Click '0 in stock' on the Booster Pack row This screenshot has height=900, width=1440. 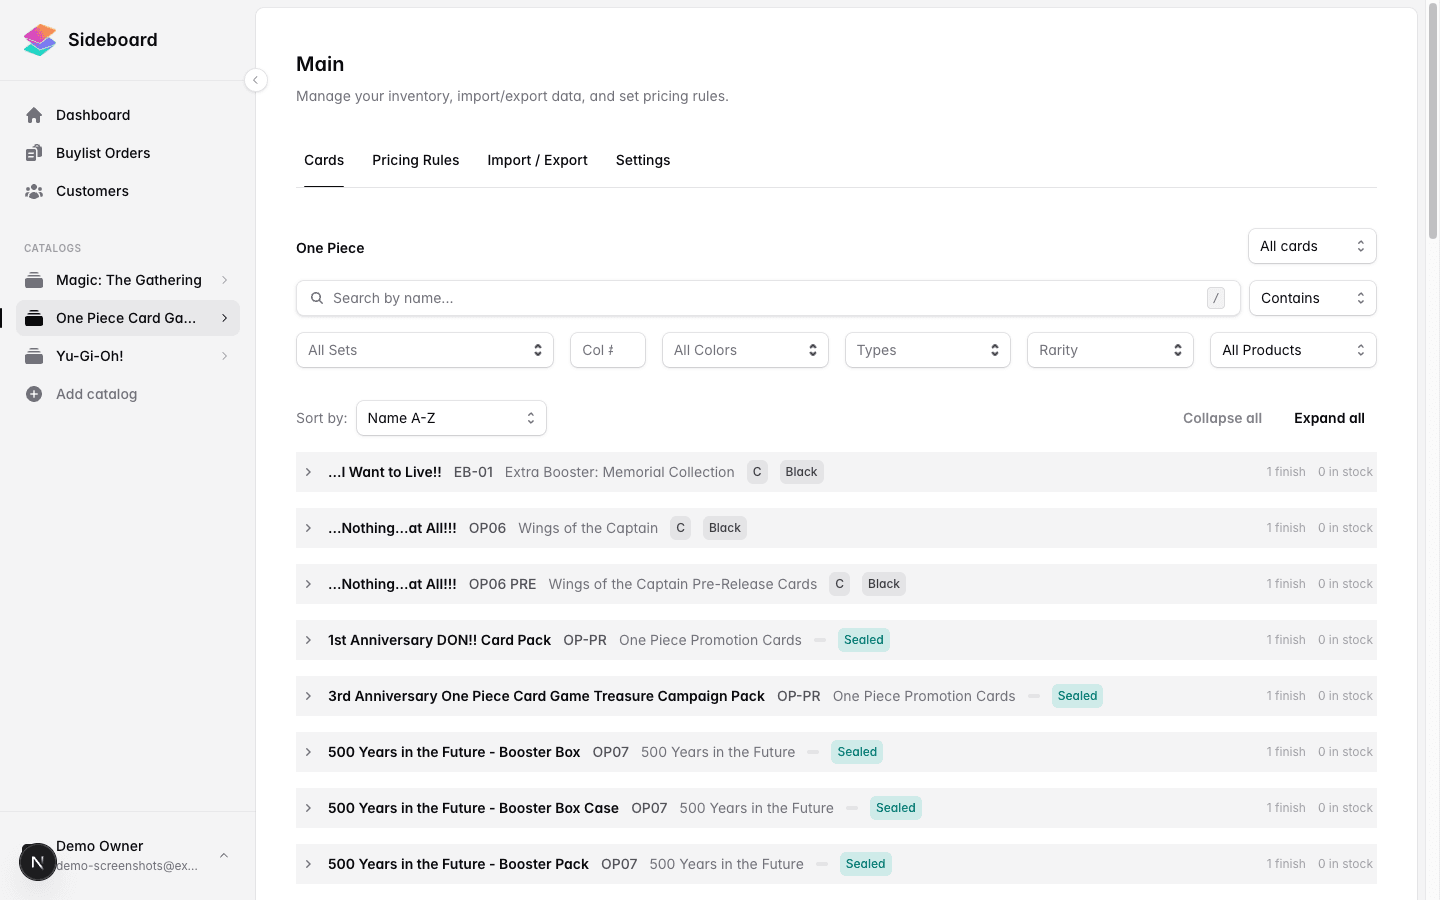click(x=1345, y=864)
